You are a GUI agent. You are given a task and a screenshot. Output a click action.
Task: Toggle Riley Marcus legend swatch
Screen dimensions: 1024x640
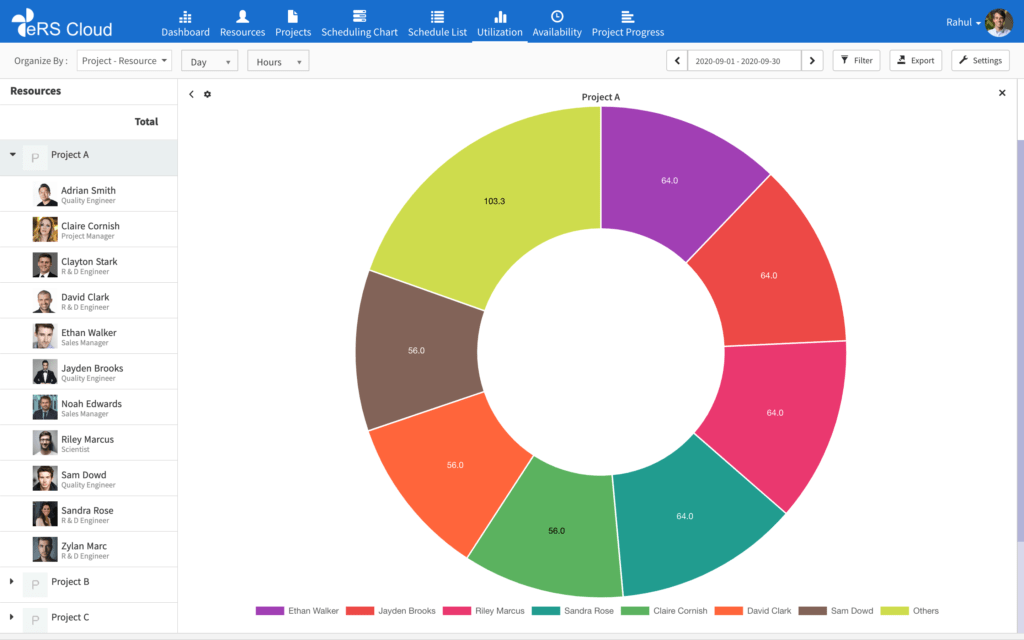click(456, 611)
